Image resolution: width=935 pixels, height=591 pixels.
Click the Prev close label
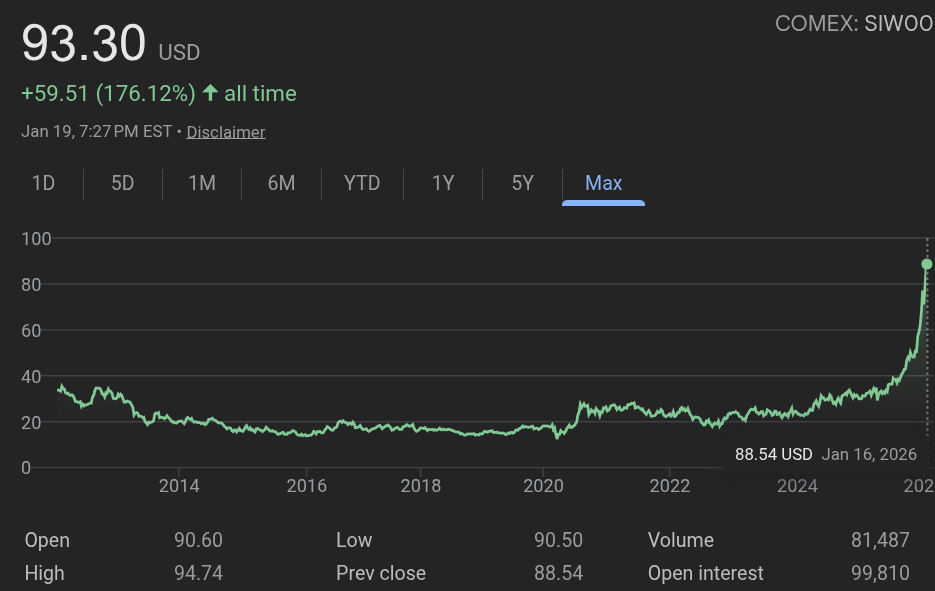point(380,573)
